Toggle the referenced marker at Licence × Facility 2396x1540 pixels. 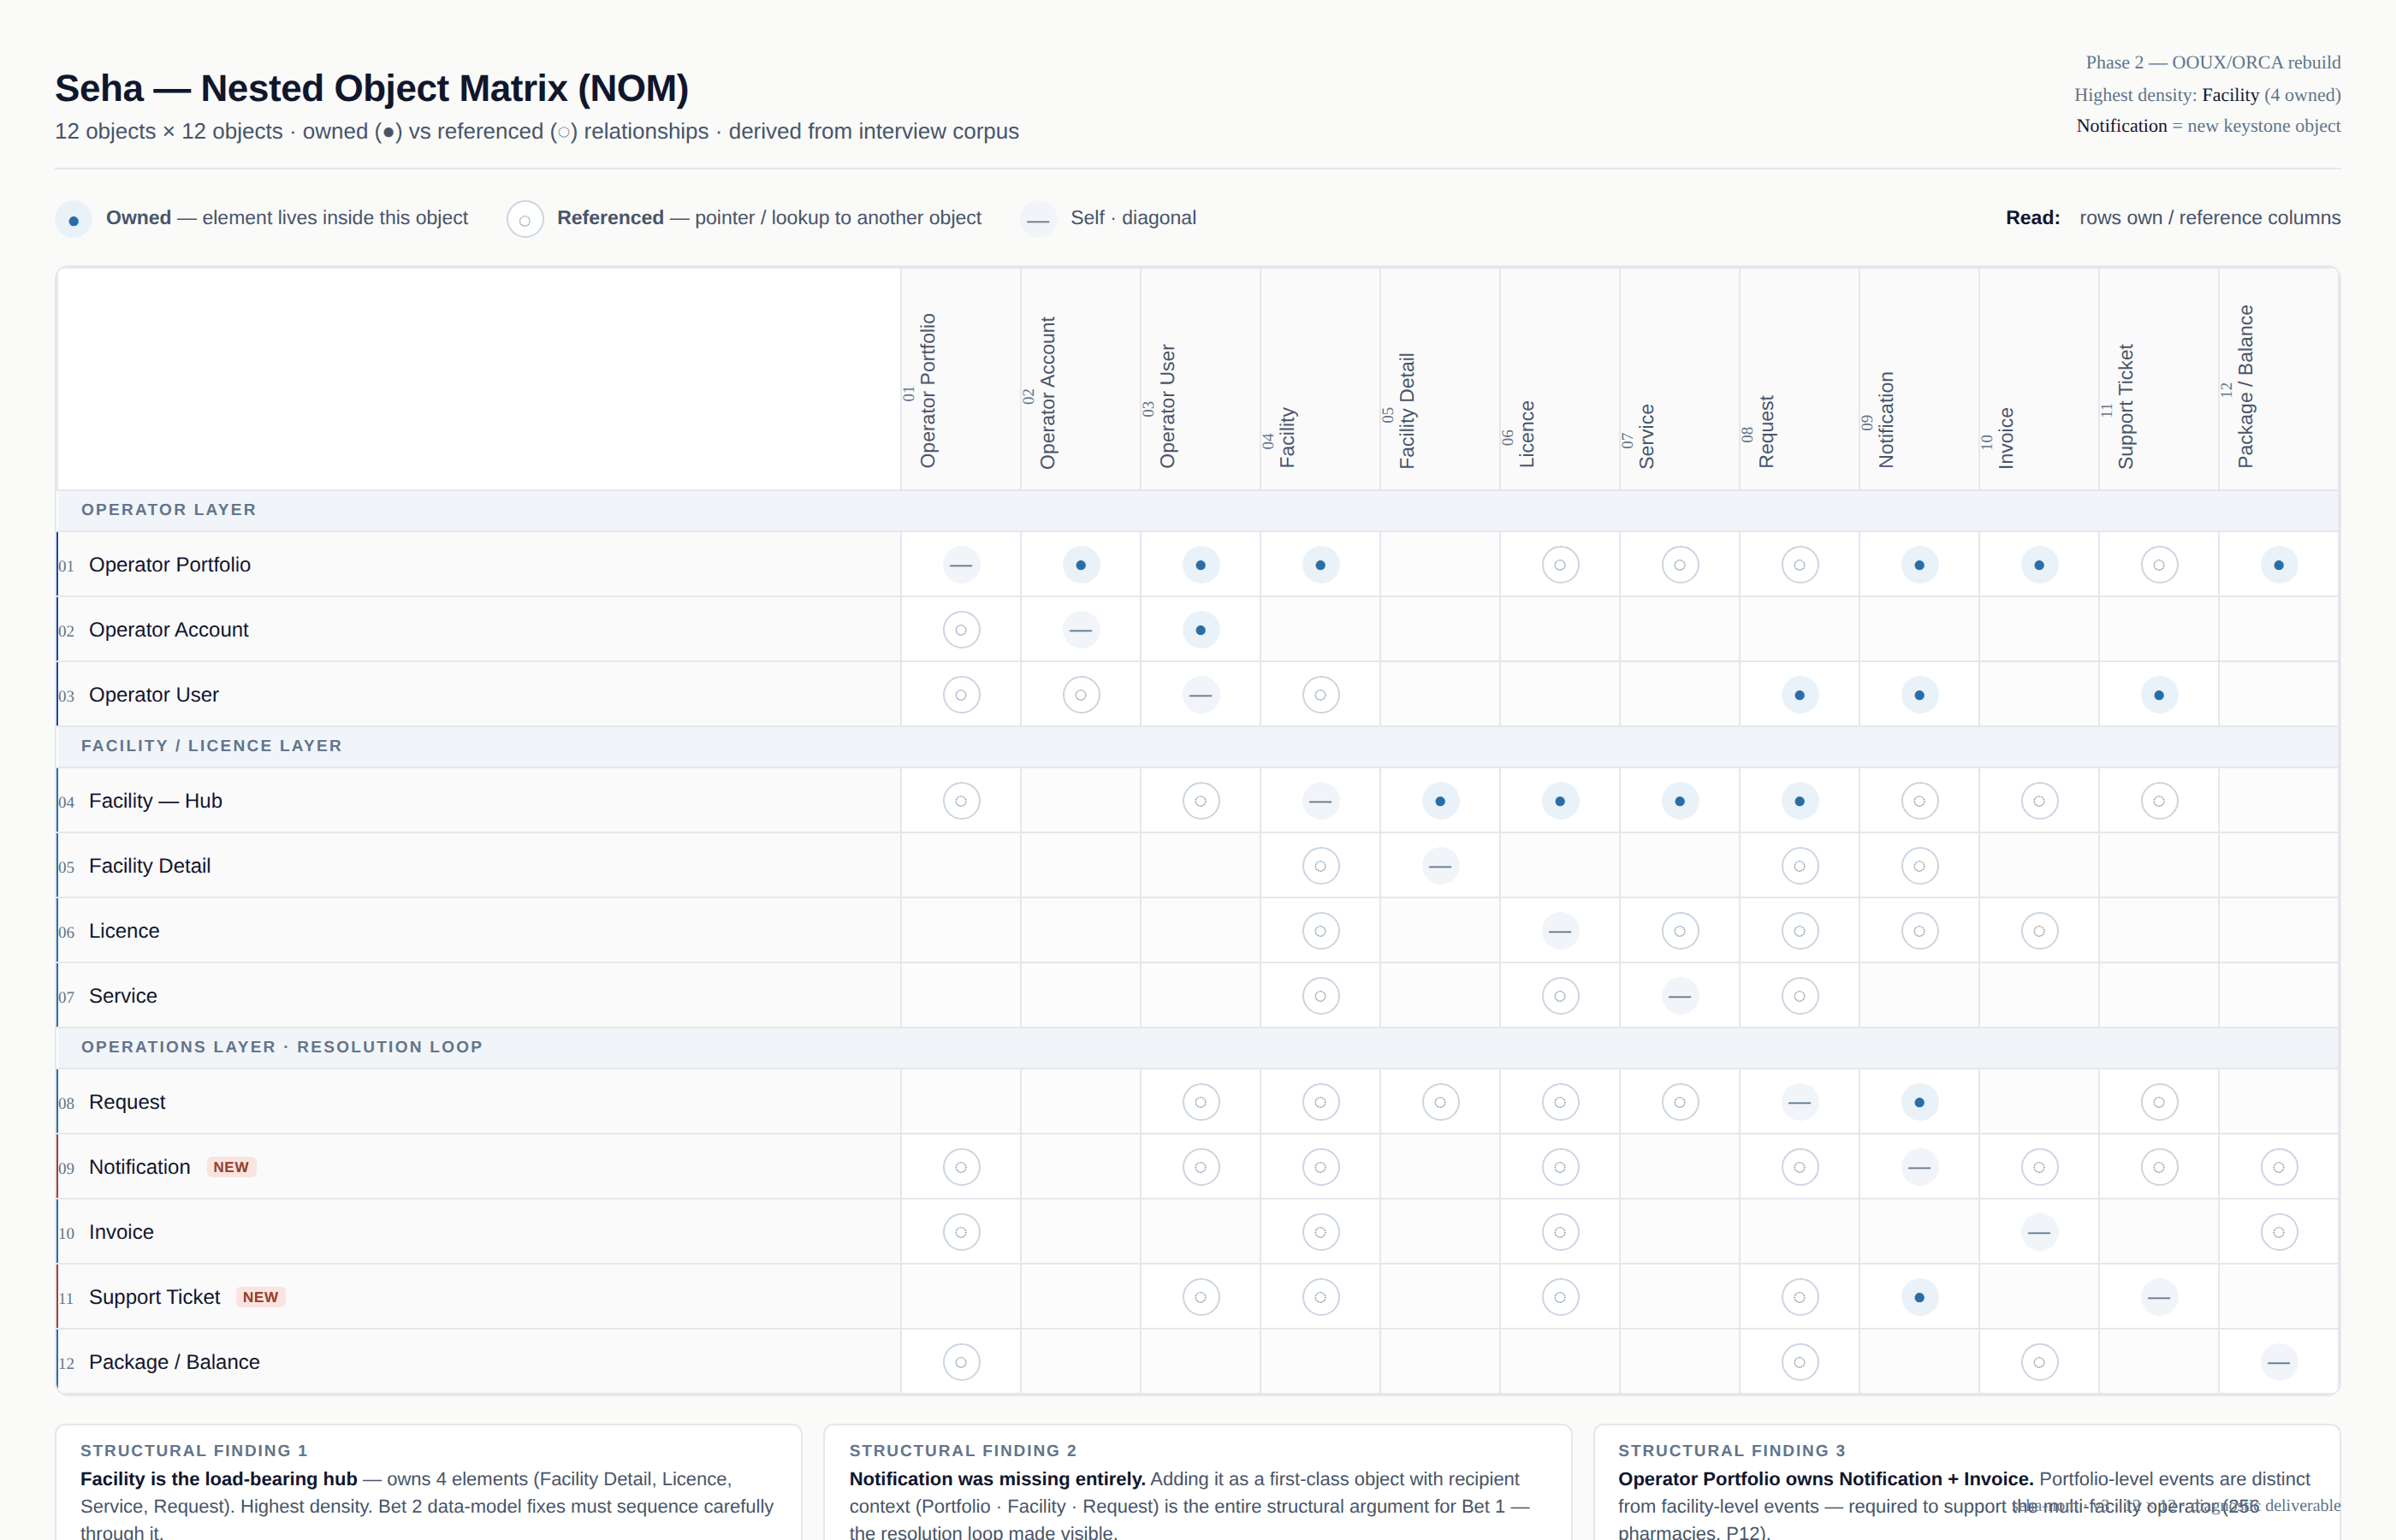click(x=1320, y=930)
